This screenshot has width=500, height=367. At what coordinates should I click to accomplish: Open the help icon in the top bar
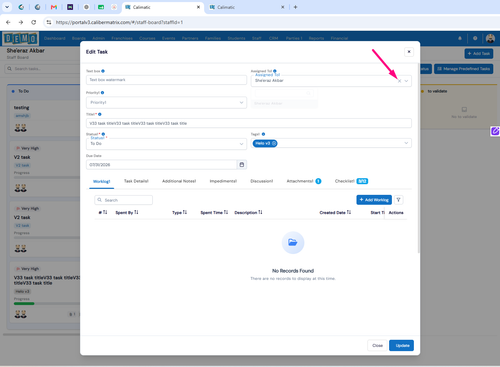click(475, 38)
